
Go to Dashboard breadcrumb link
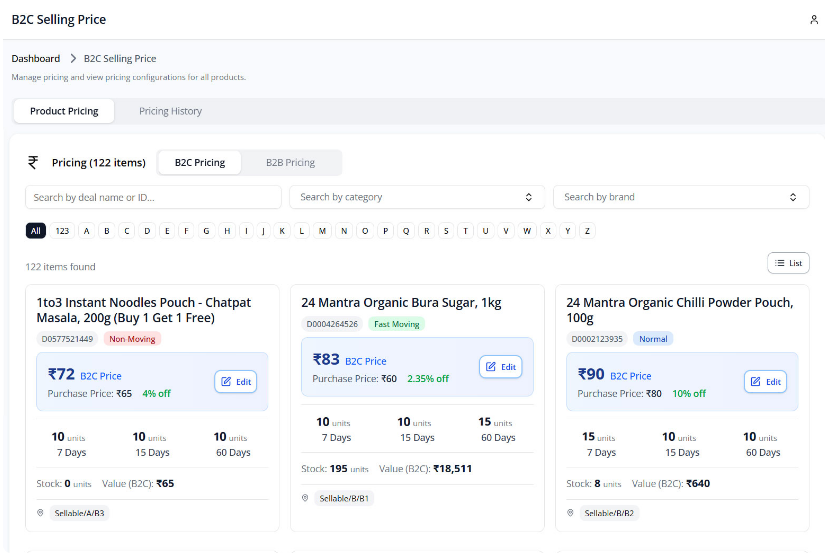[36, 59]
